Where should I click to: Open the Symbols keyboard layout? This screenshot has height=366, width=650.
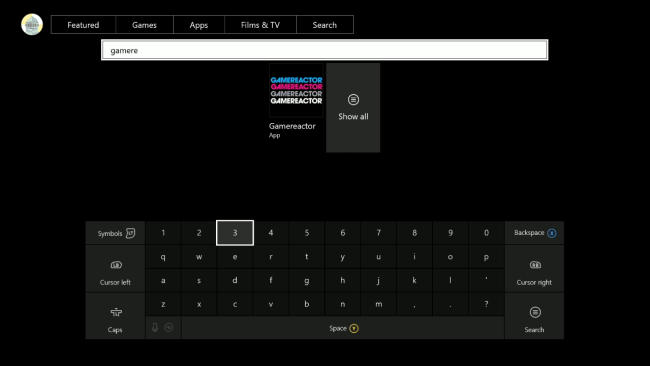tap(115, 233)
